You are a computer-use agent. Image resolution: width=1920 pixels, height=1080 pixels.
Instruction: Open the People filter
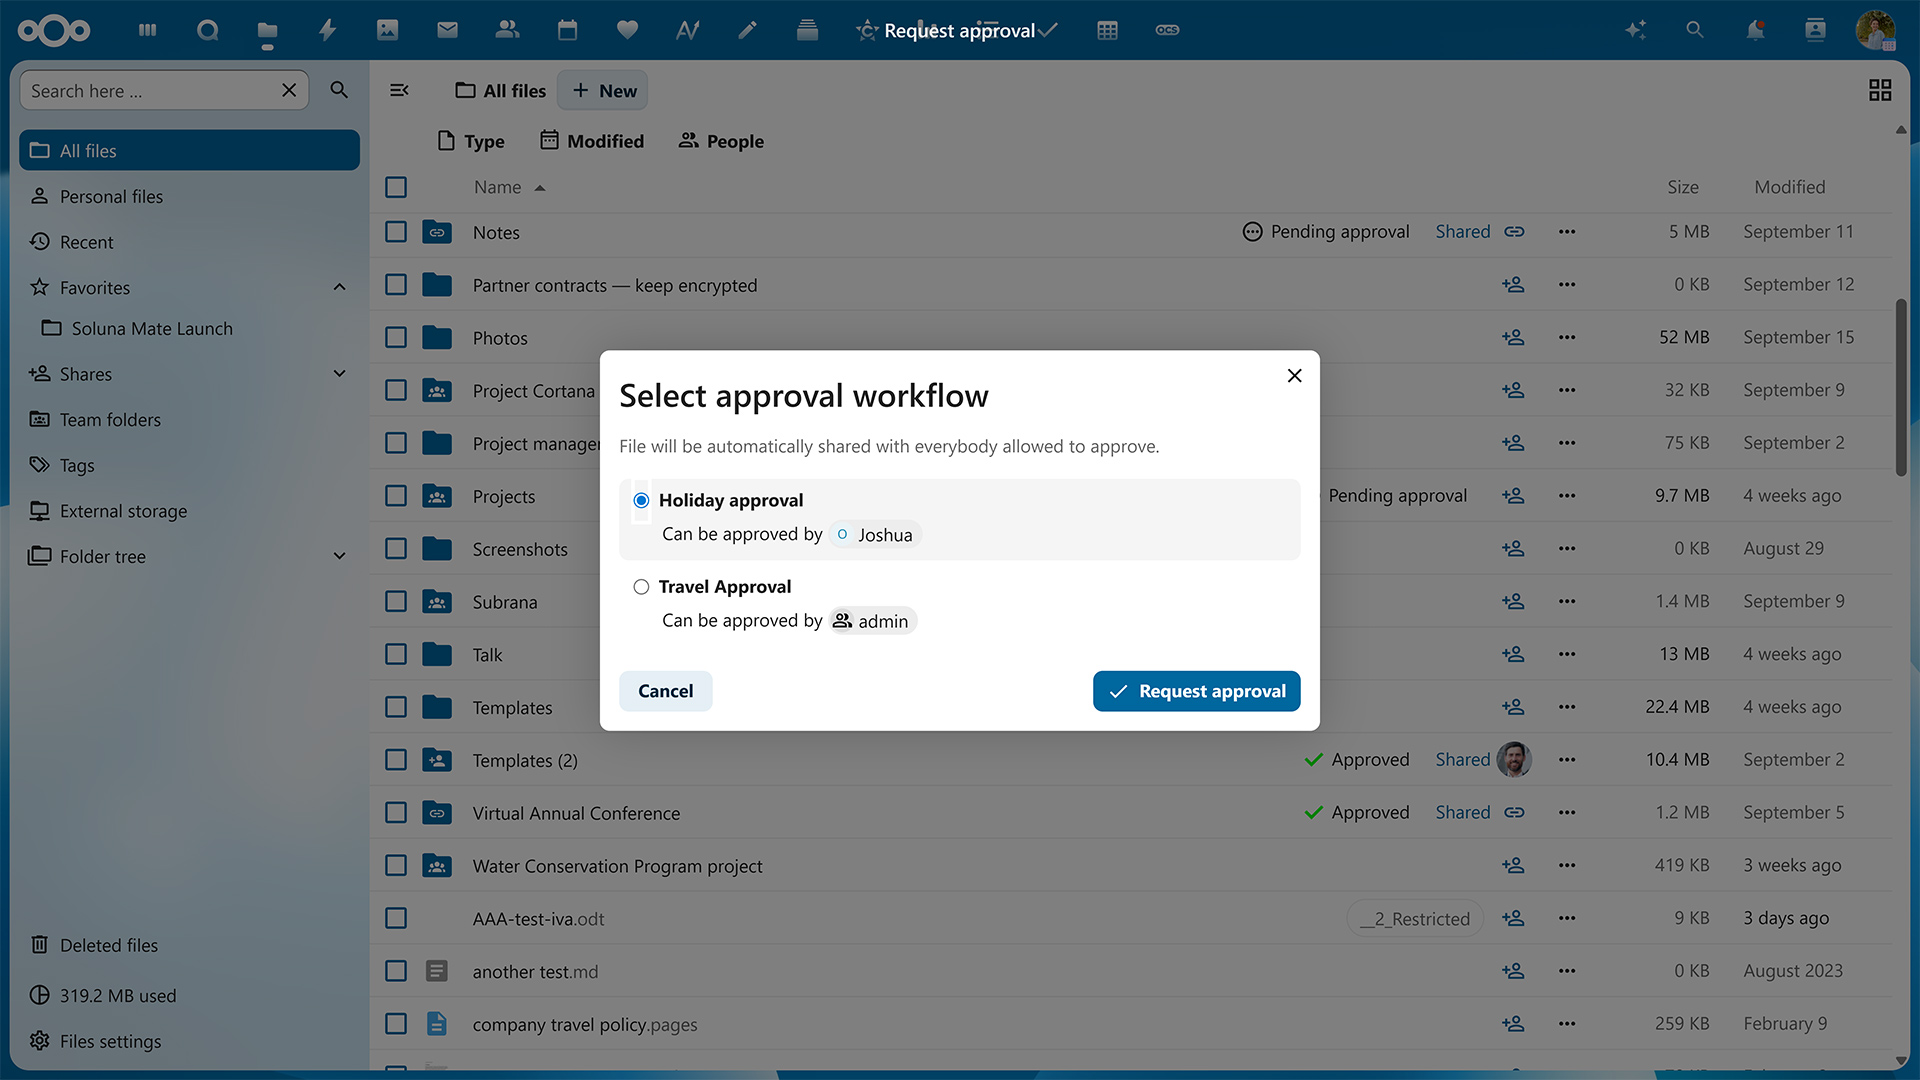click(720, 141)
